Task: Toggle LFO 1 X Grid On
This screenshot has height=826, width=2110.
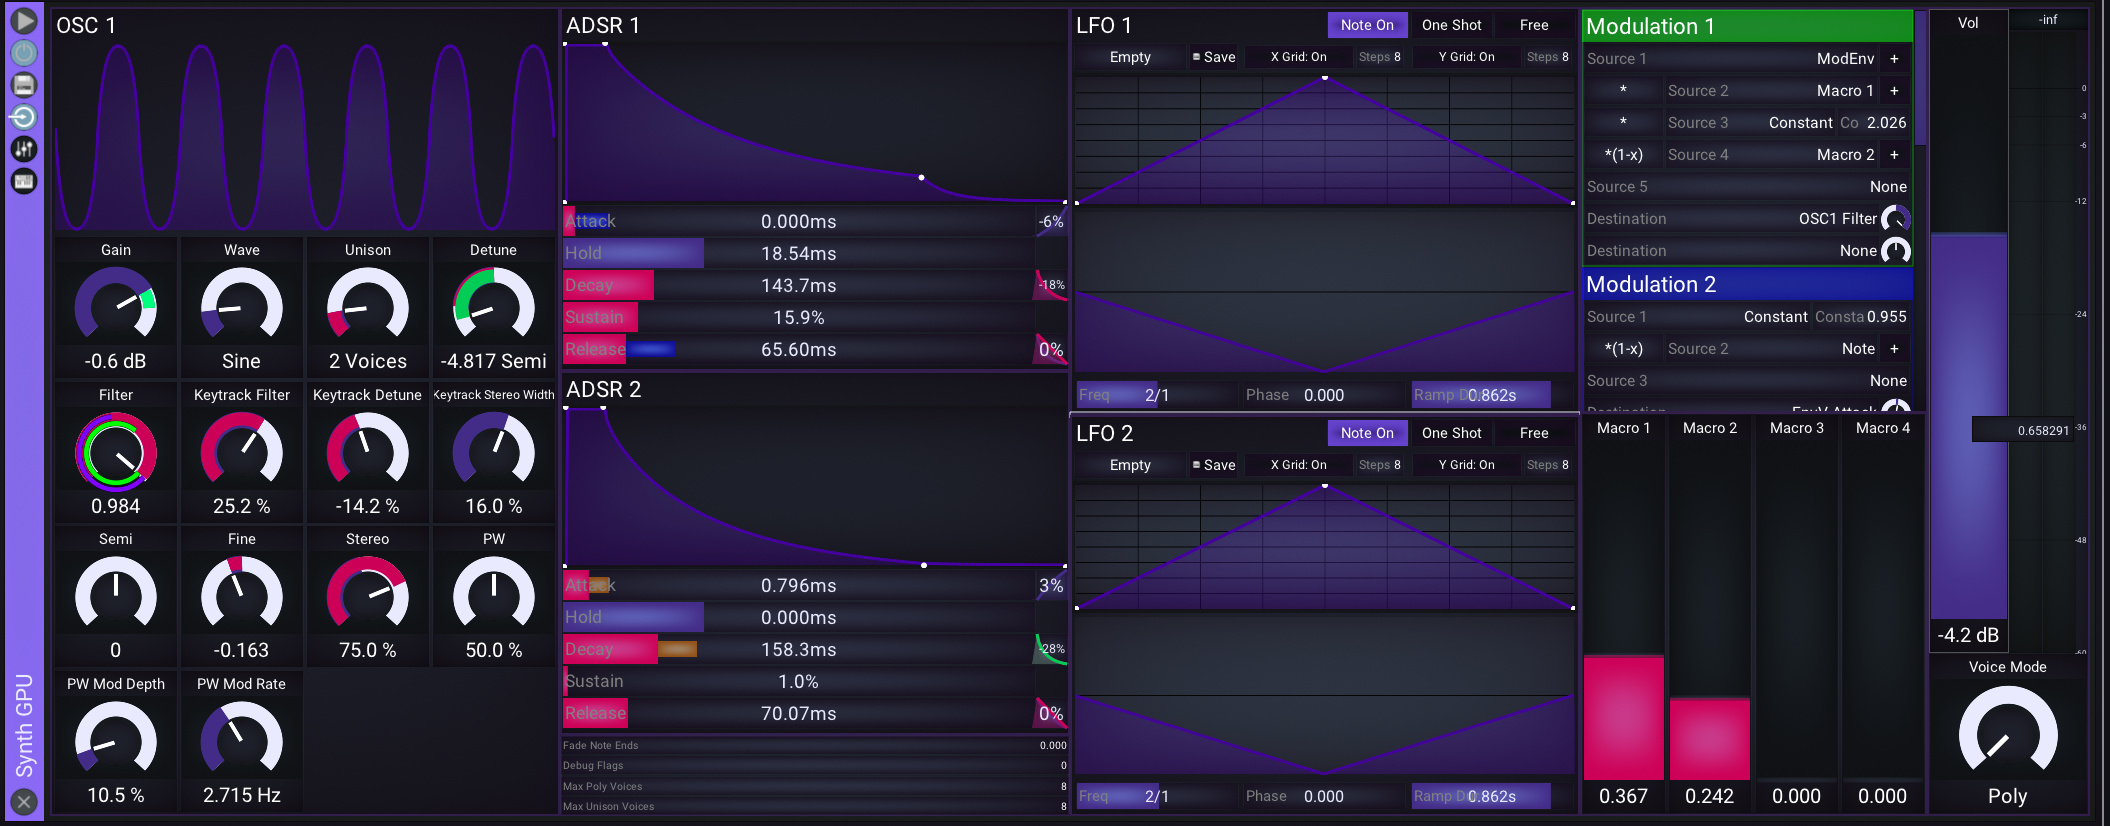Action: point(1299,57)
